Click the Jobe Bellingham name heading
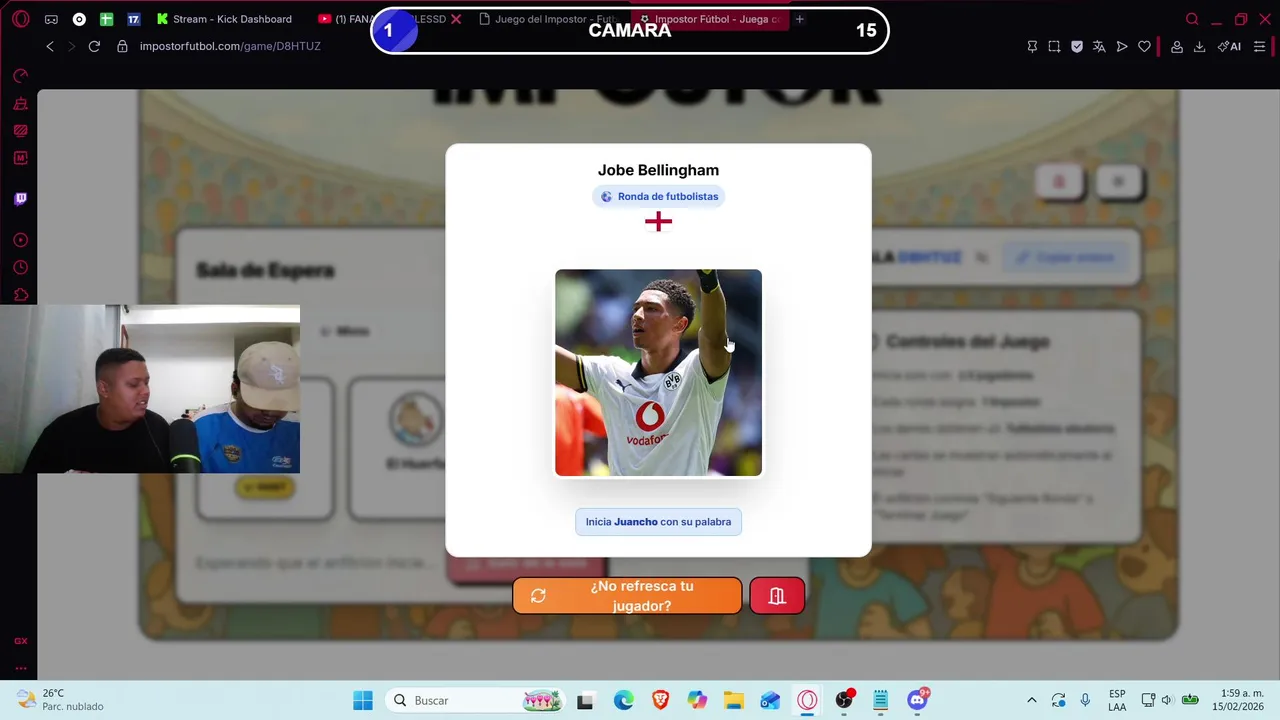This screenshot has height=720, width=1280. [x=658, y=170]
